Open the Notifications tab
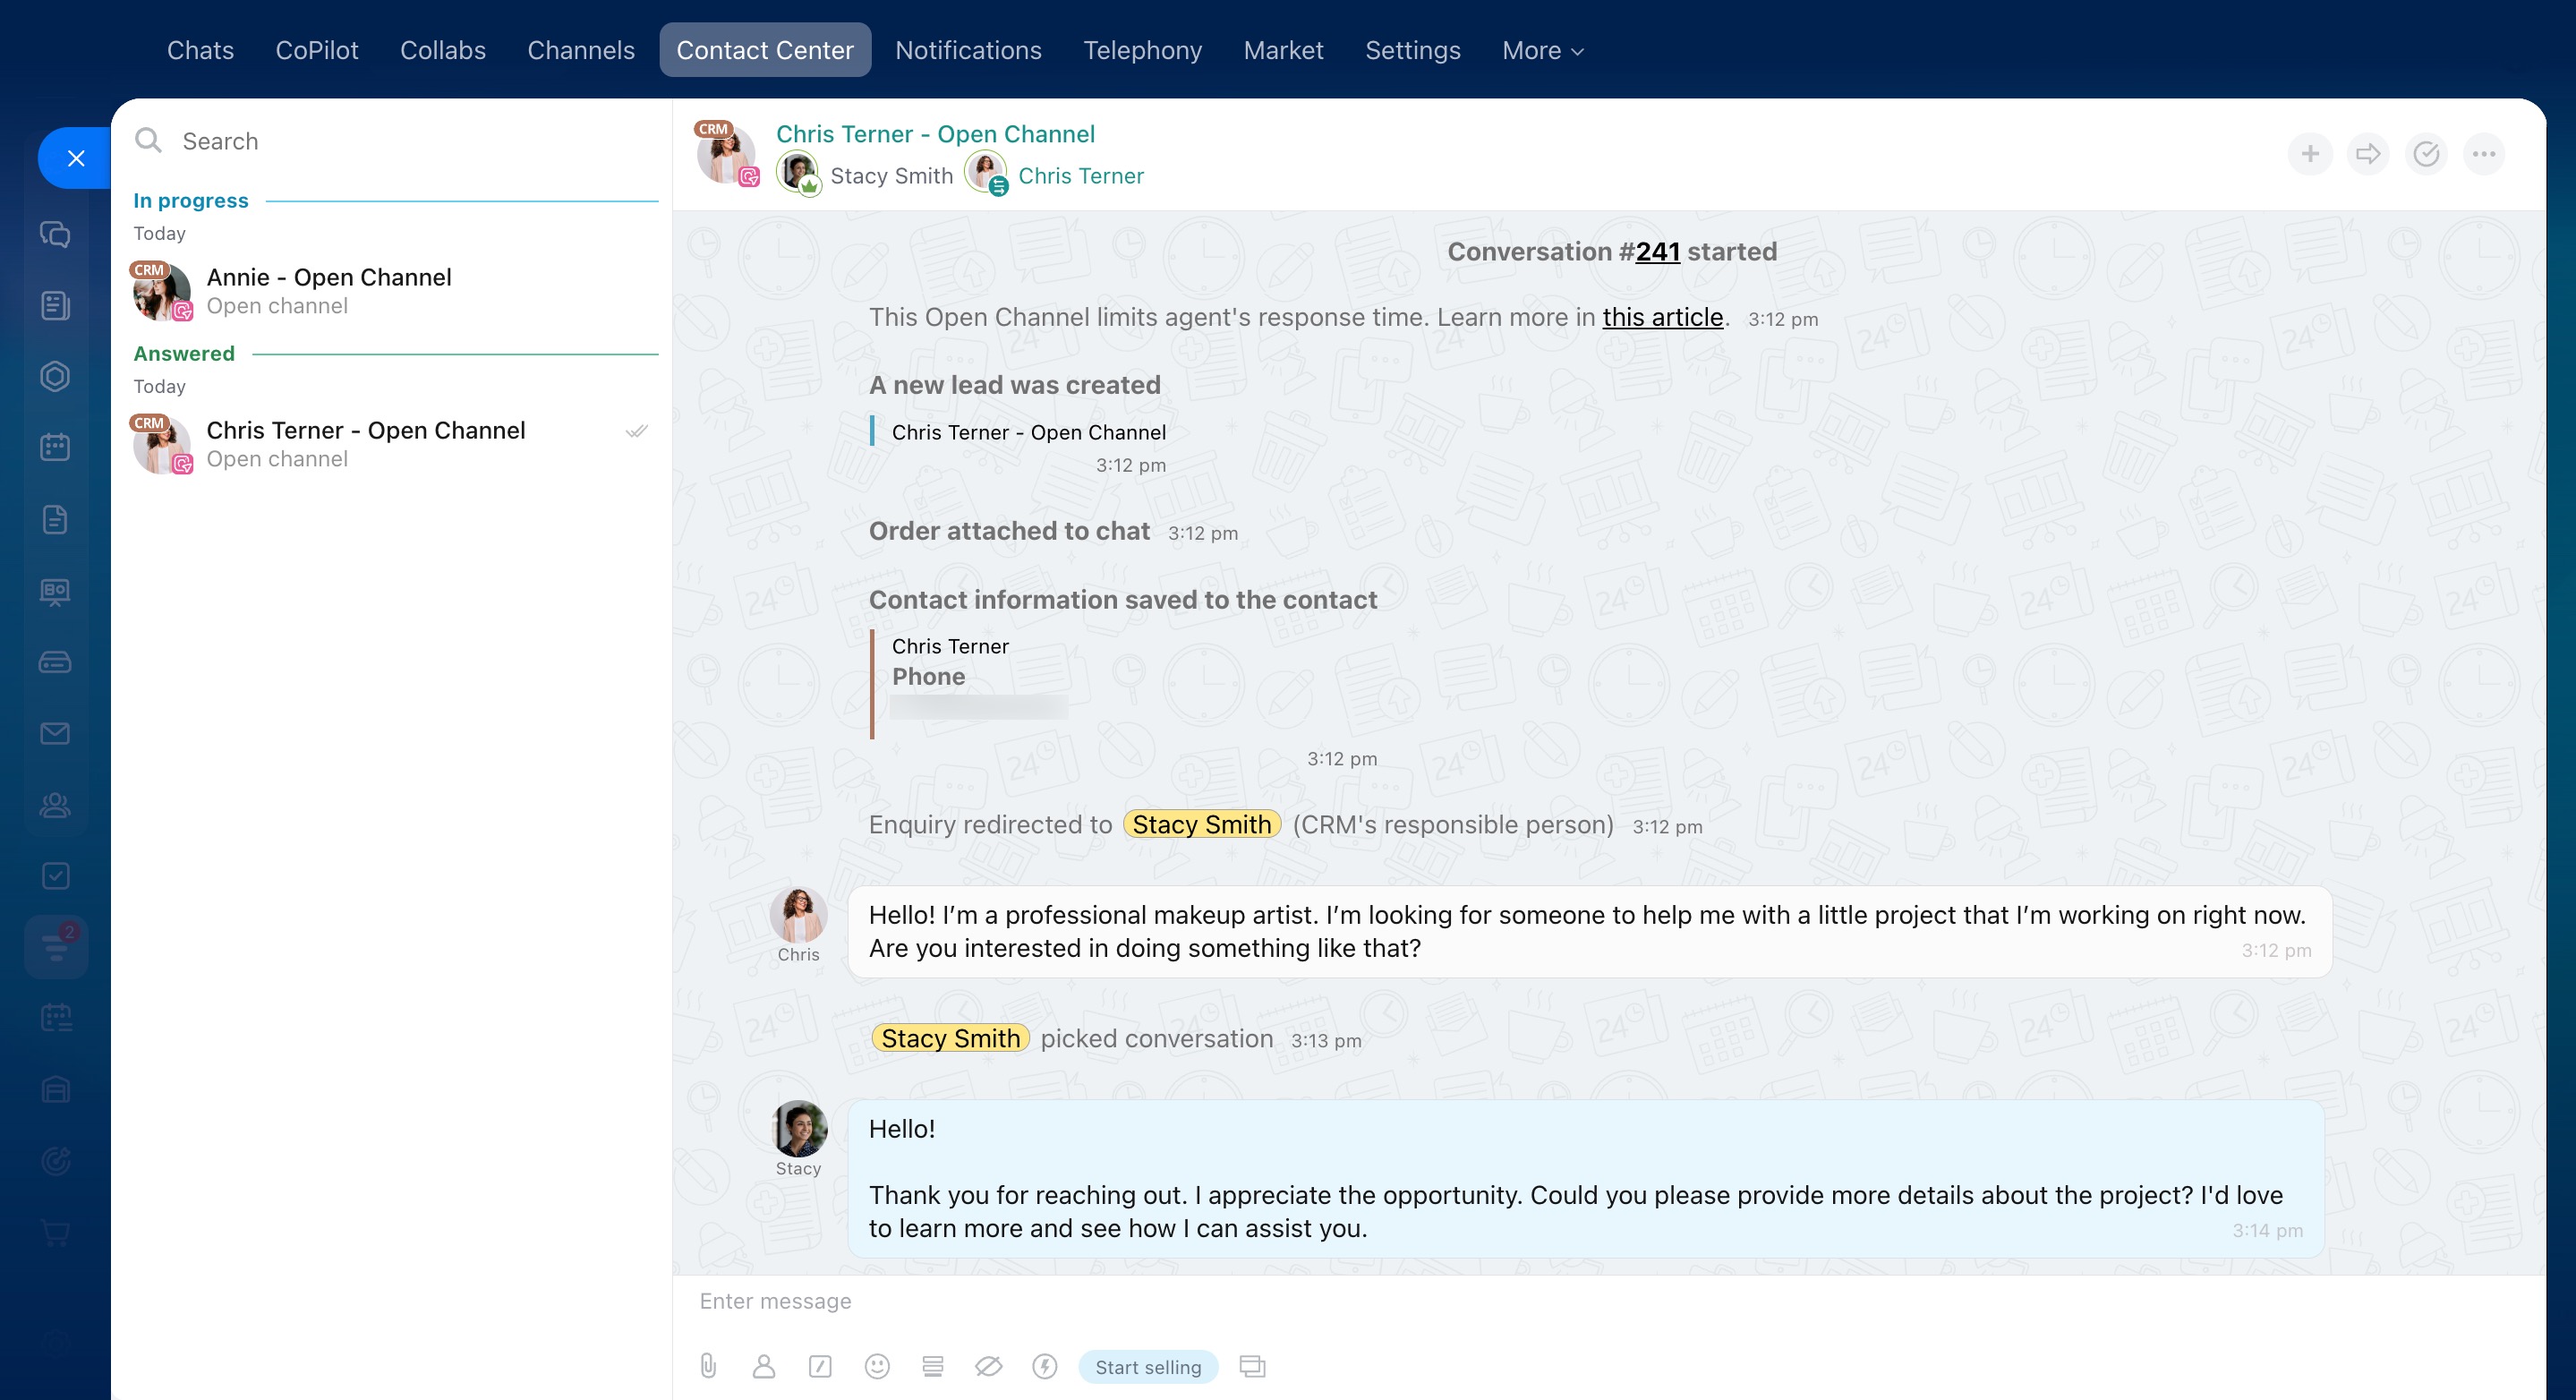This screenshot has width=2576, height=1400. pyautogui.click(x=968, y=50)
